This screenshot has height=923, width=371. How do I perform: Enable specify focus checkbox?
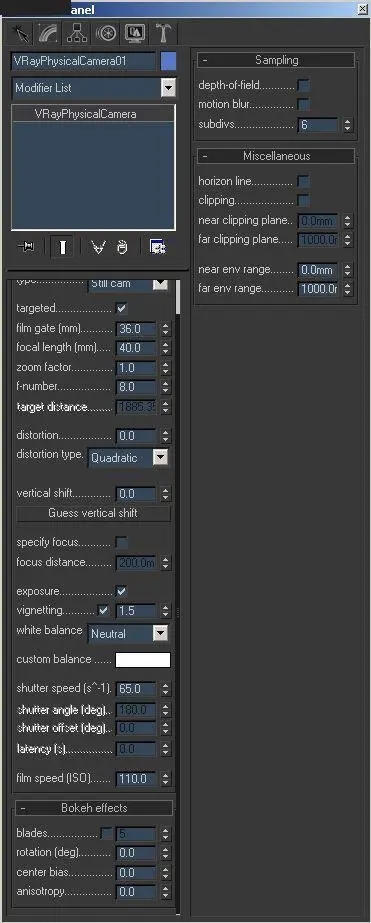click(x=122, y=542)
